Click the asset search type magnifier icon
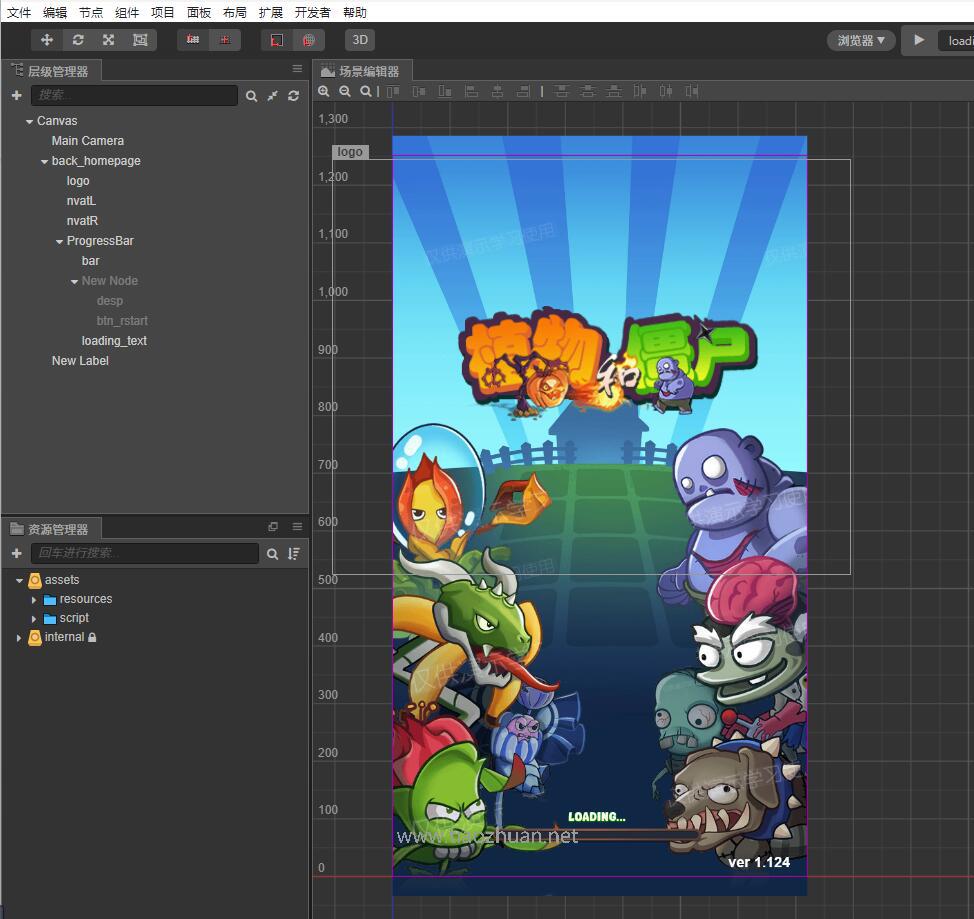 [x=273, y=554]
